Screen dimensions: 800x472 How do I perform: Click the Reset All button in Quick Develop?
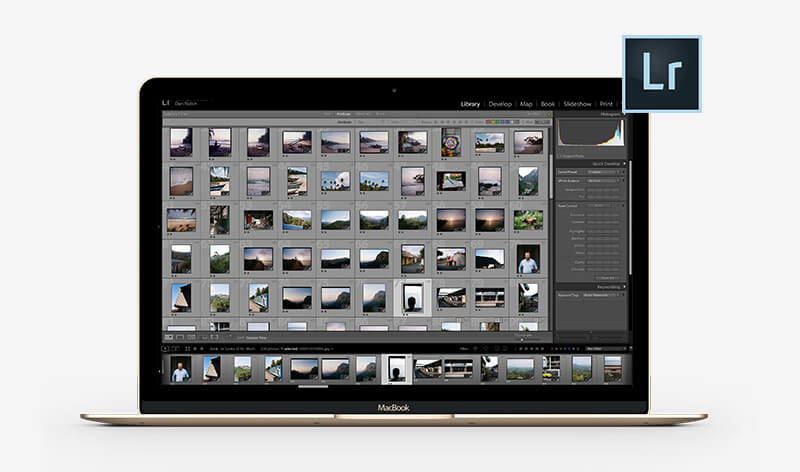point(607,278)
